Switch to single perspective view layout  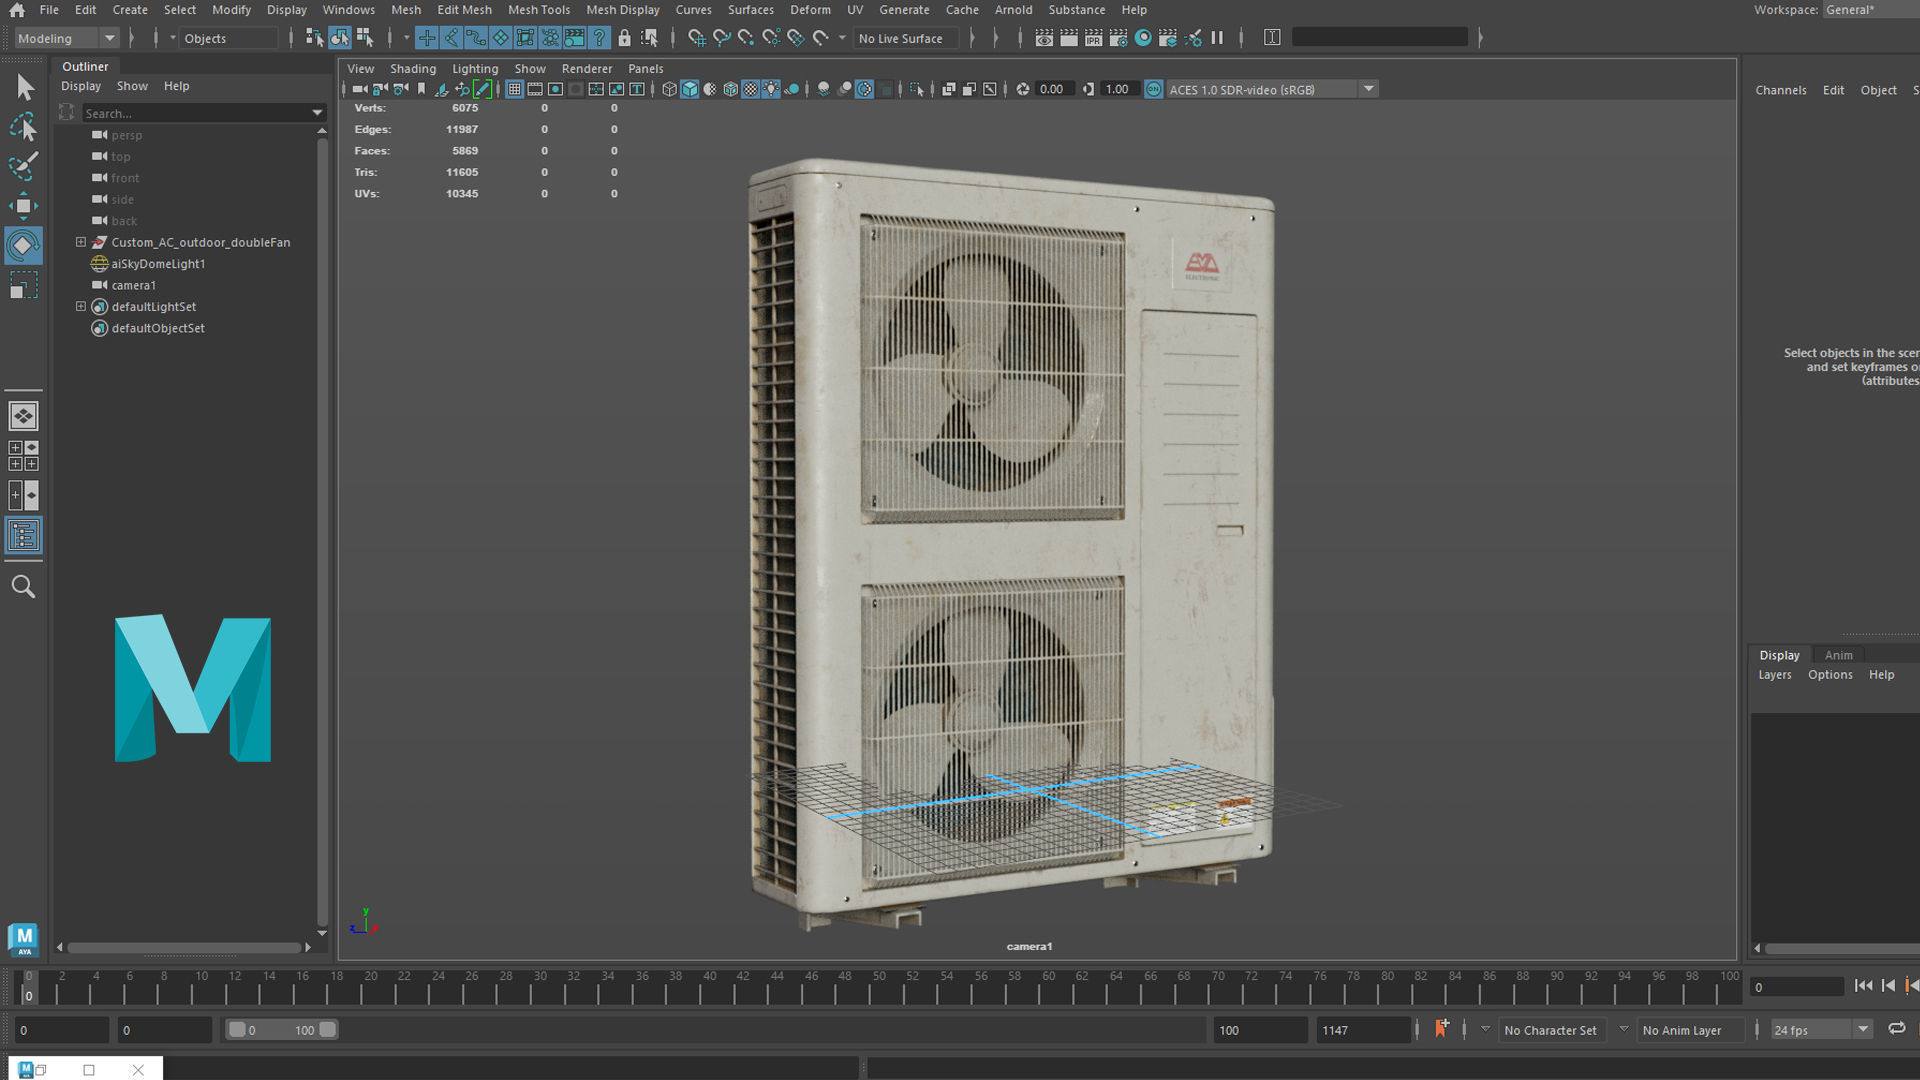coord(23,416)
